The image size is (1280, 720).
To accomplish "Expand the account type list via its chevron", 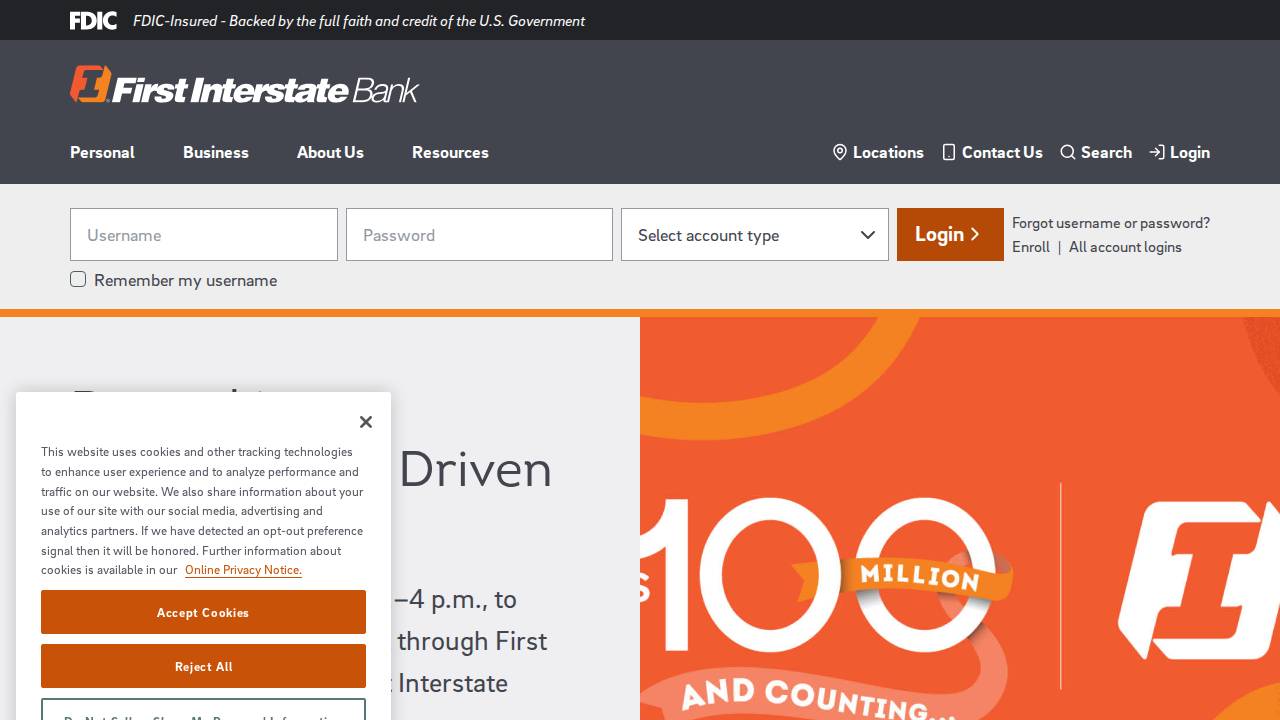I will pos(867,235).
